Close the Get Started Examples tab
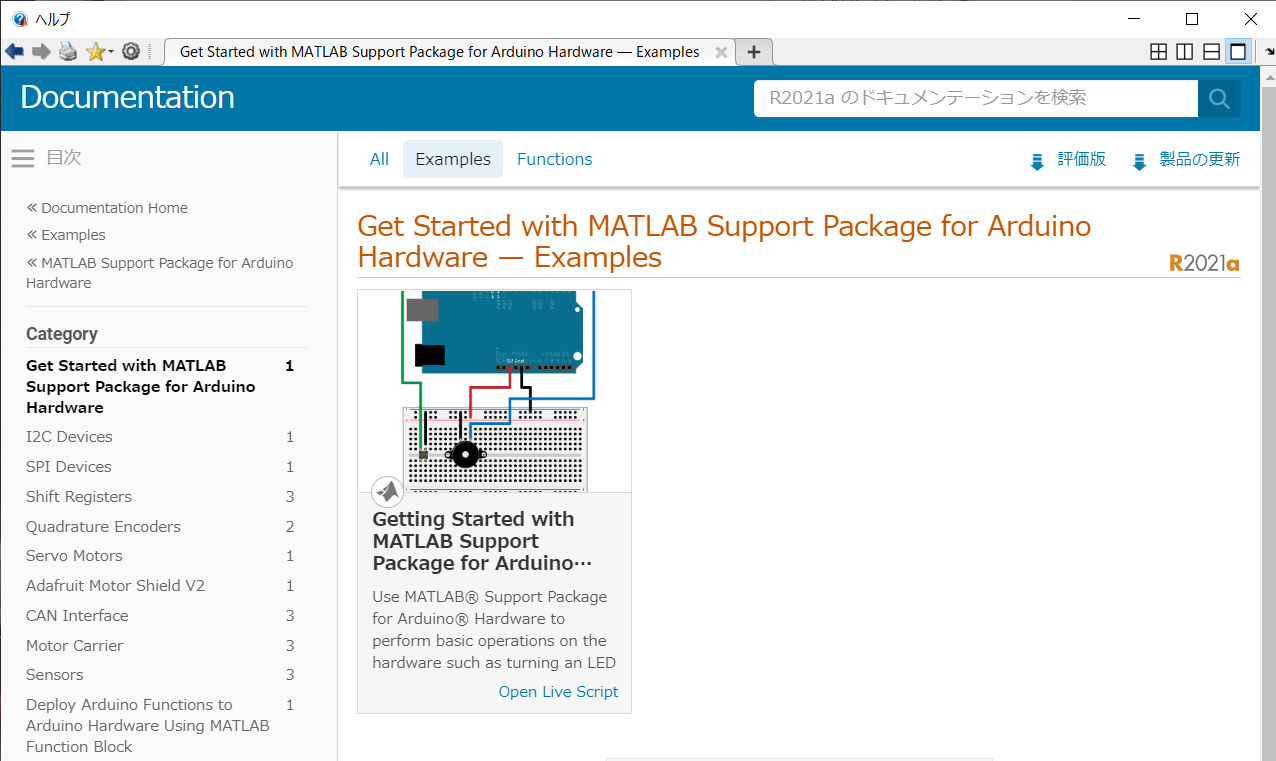This screenshot has height=761, width=1276. click(721, 52)
